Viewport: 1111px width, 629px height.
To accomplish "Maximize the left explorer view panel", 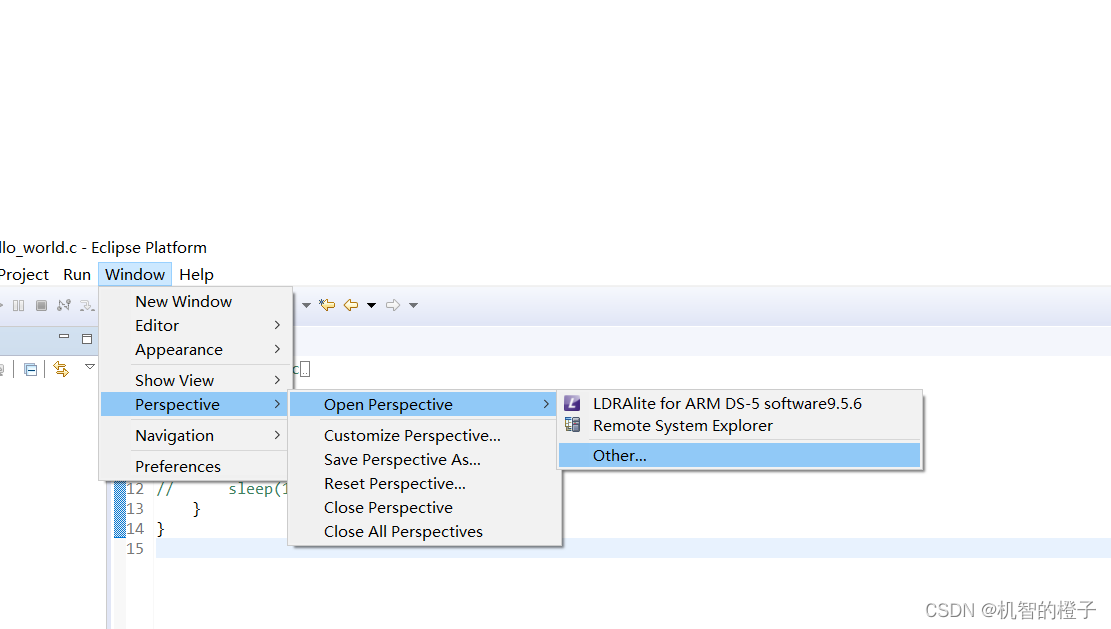I will (x=87, y=339).
